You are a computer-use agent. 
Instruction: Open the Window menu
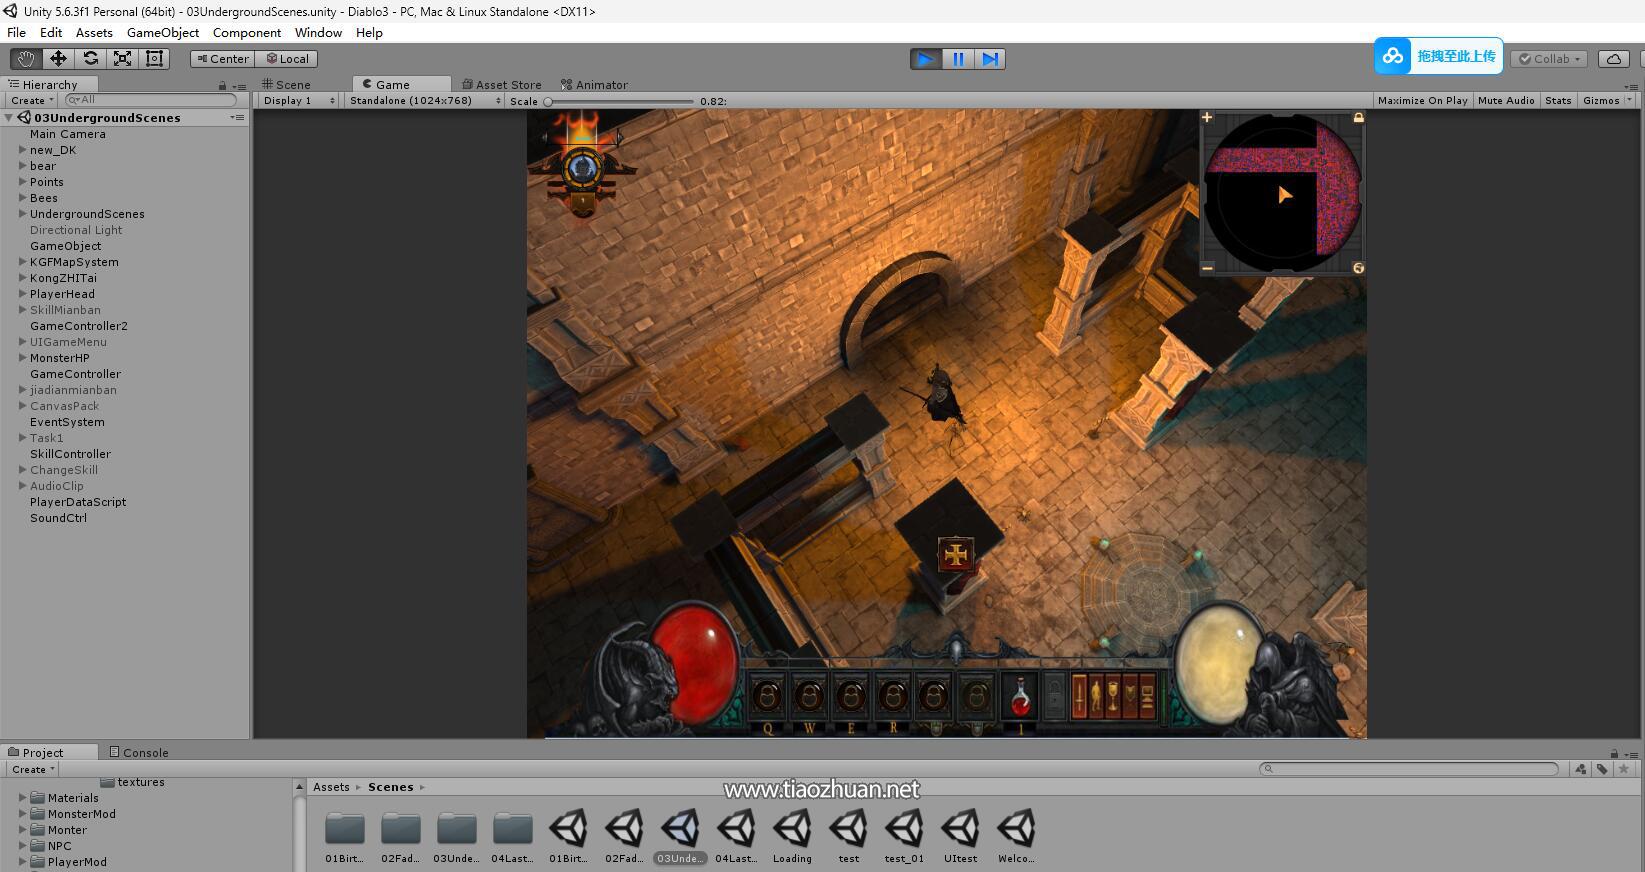(x=318, y=33)
